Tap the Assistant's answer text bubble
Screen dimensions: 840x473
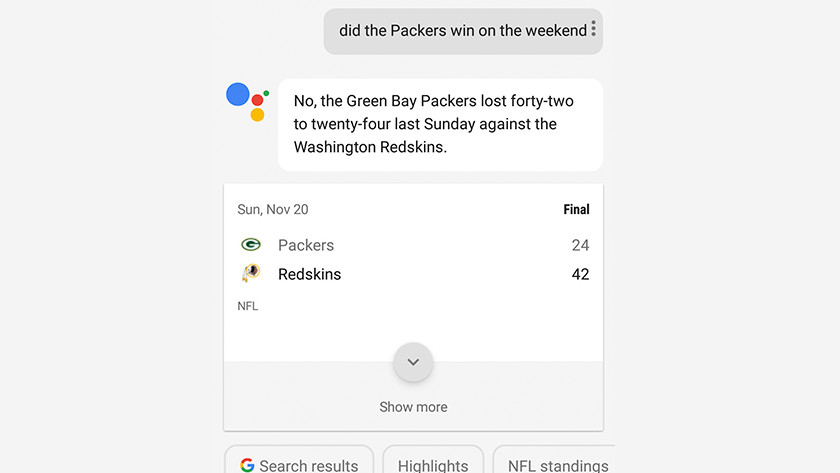point(440,124)
